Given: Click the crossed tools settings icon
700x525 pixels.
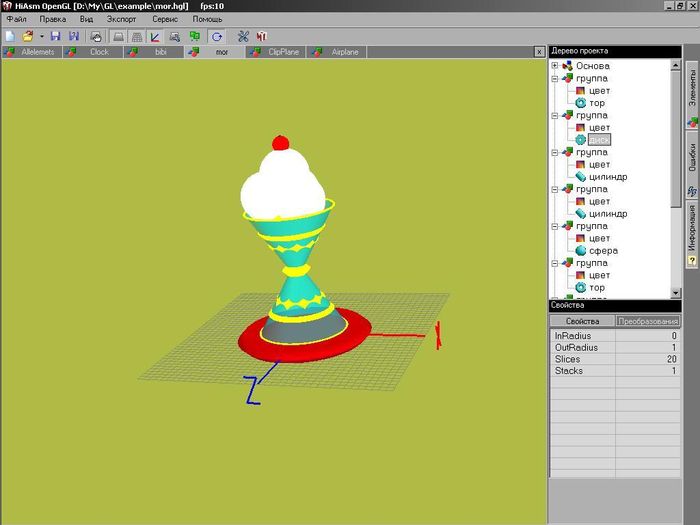Looking at the screenshot, I should 243,36.
